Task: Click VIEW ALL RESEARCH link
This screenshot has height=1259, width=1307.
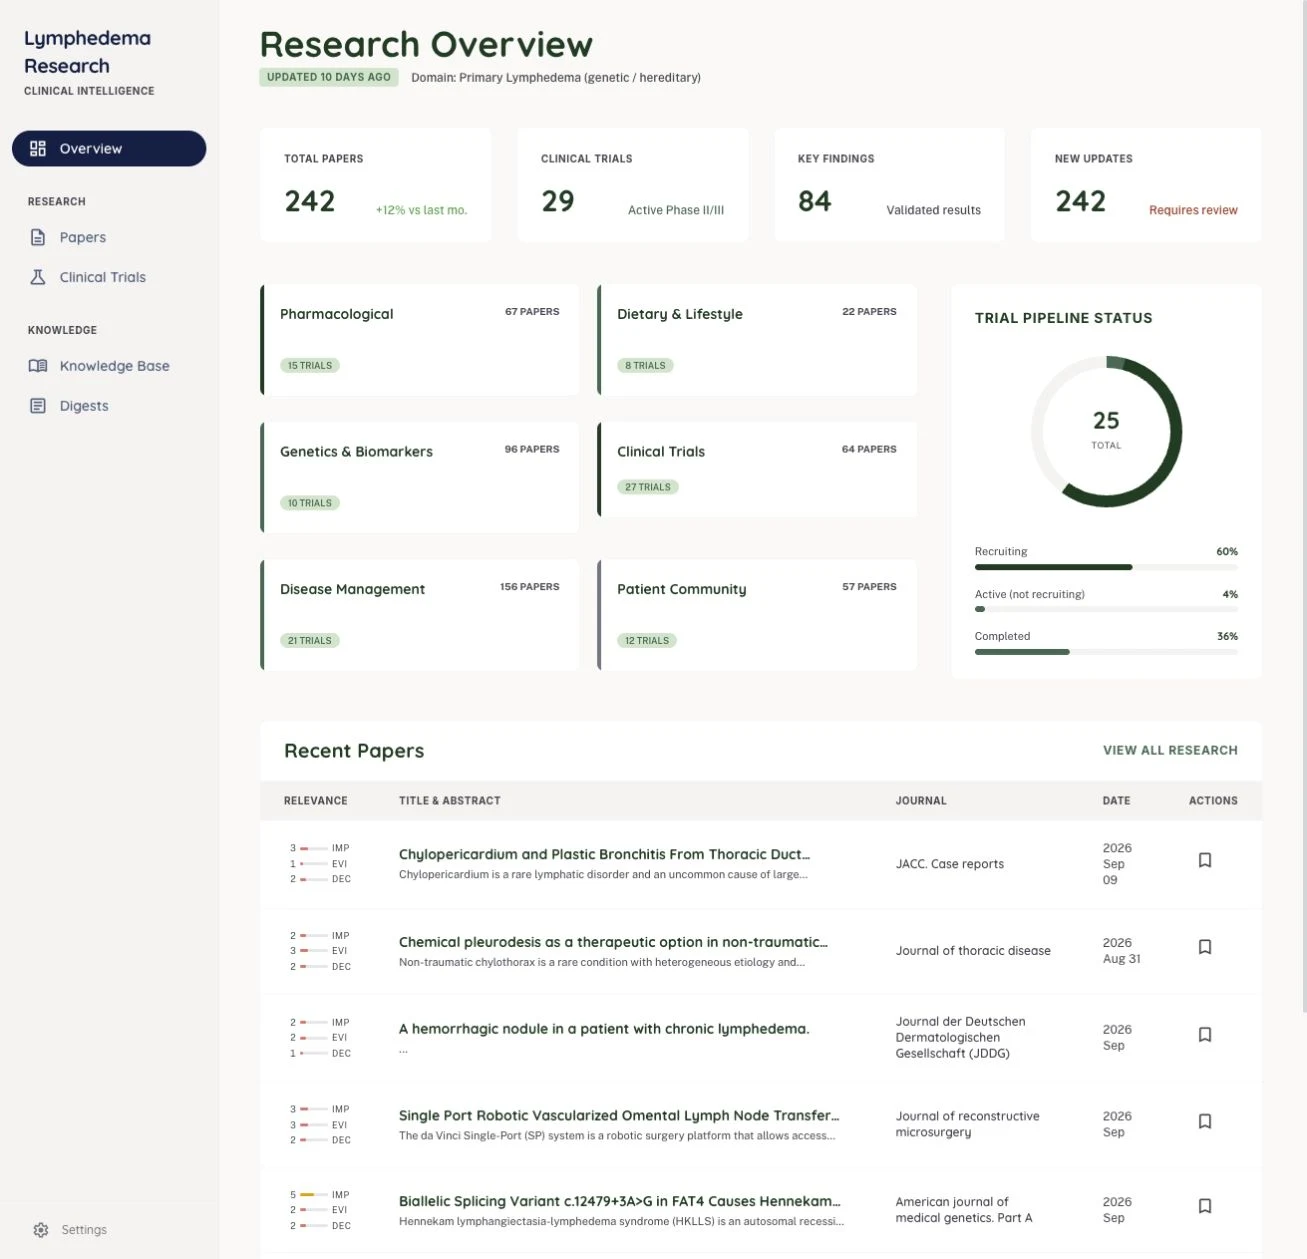Action: click(x=1170, y=750)
